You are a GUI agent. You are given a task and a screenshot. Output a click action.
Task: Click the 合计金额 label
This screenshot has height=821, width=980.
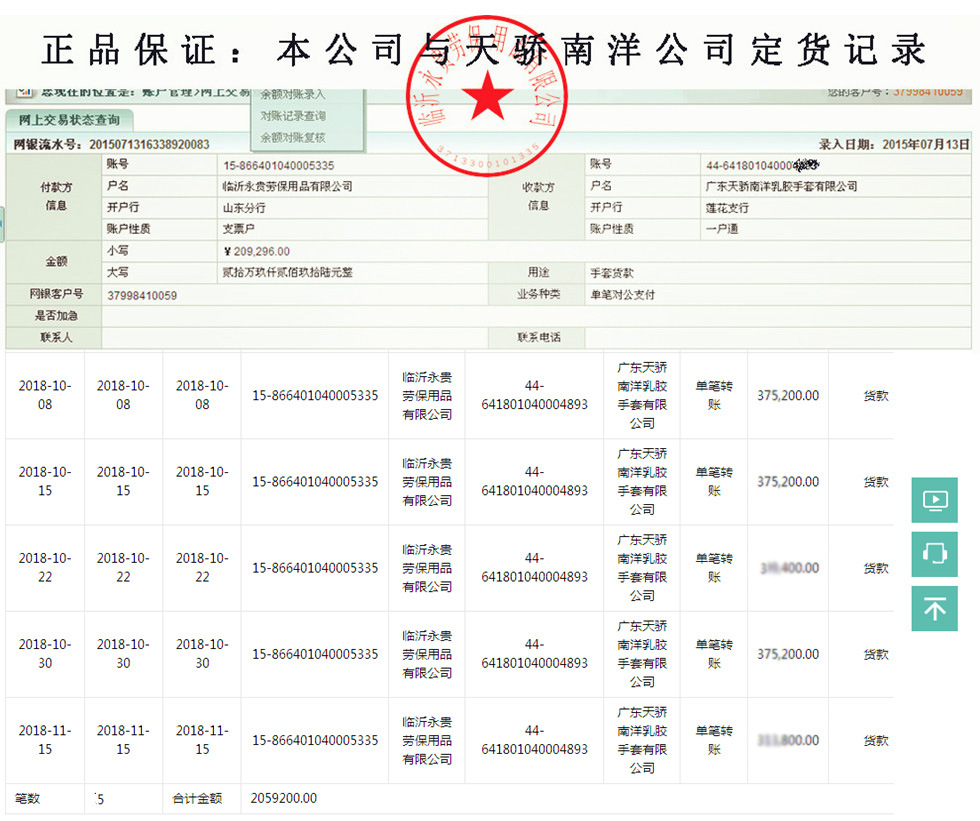click(x=198, y=798)
